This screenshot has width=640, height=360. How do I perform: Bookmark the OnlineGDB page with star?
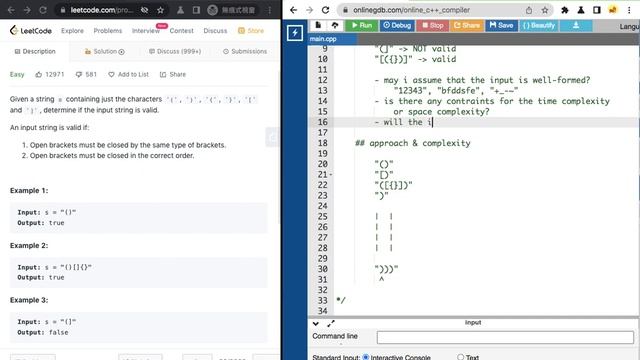pyautogui.click(x=545, y=10)
